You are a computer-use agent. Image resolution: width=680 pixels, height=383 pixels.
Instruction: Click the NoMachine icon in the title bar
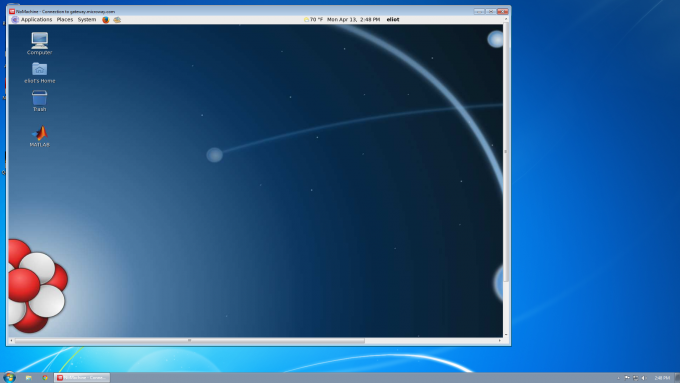coord(12,11)
